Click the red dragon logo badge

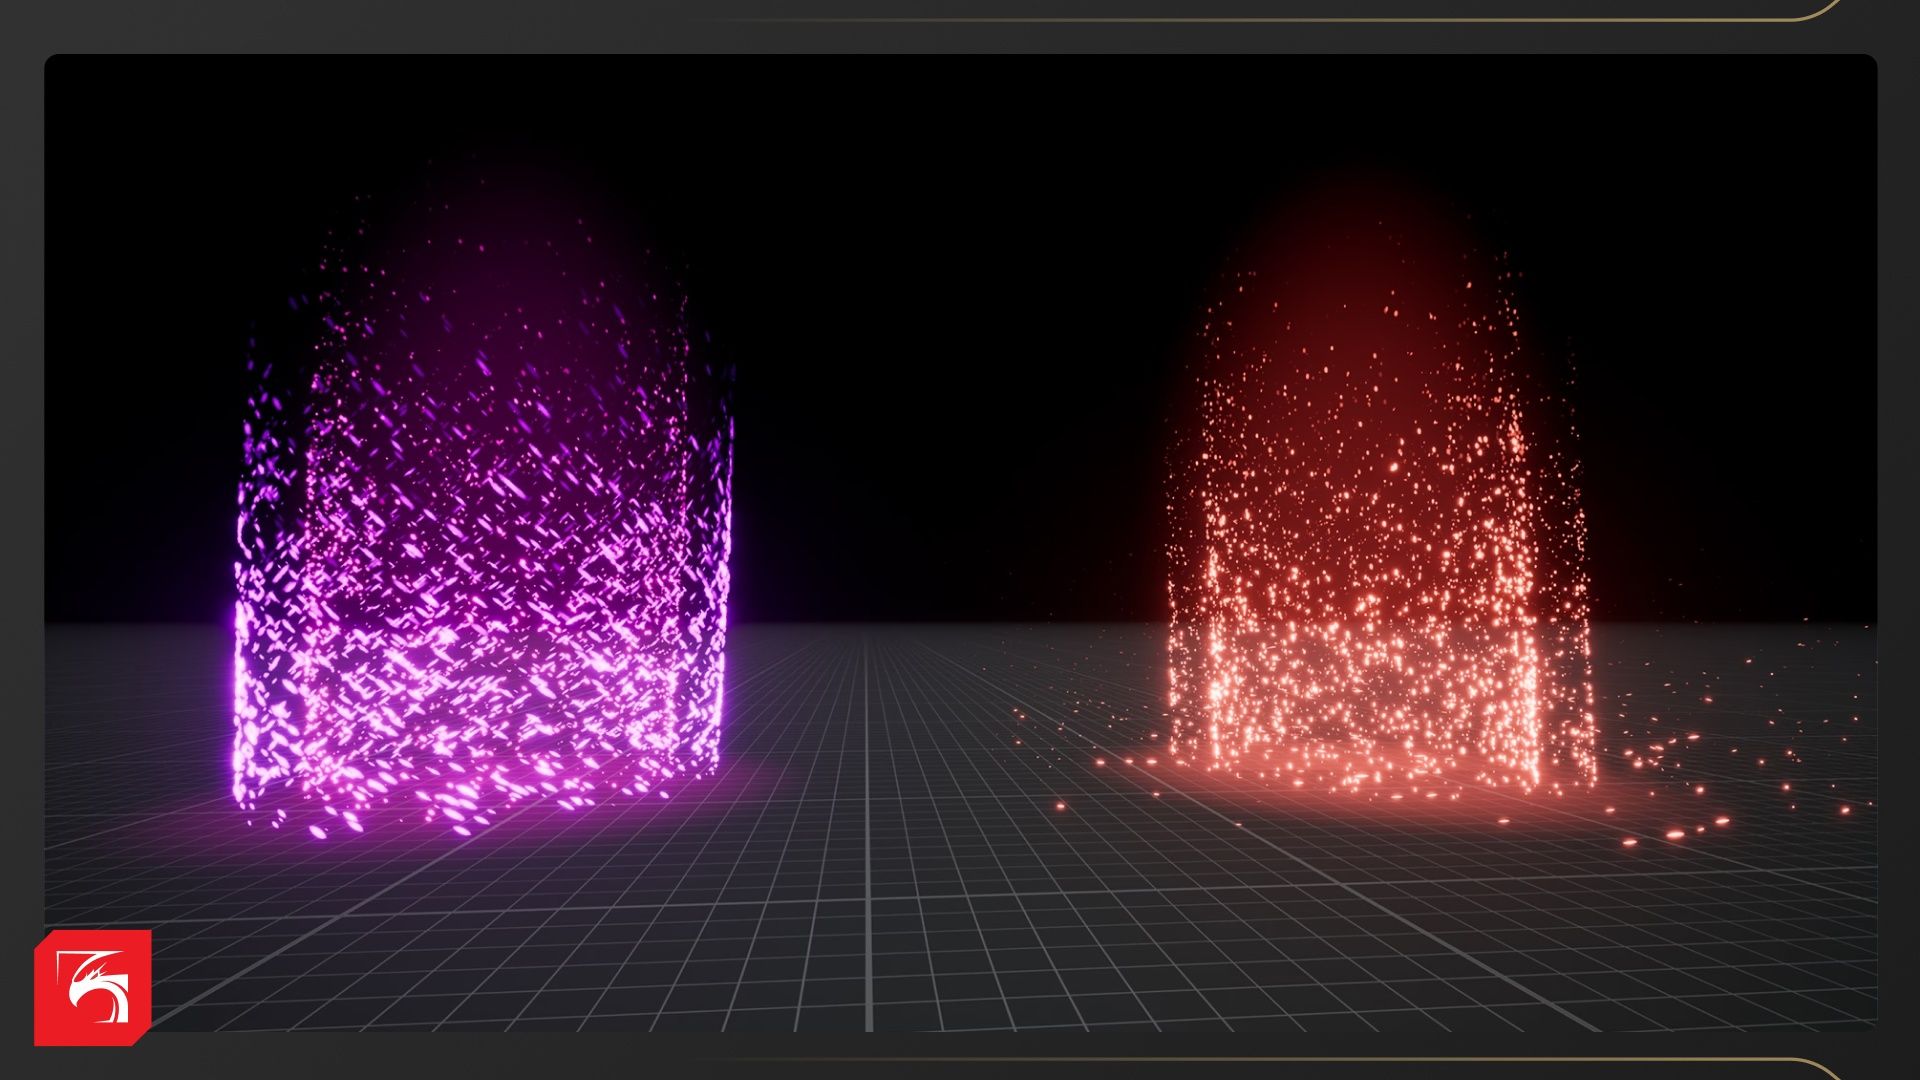[93, 988]
